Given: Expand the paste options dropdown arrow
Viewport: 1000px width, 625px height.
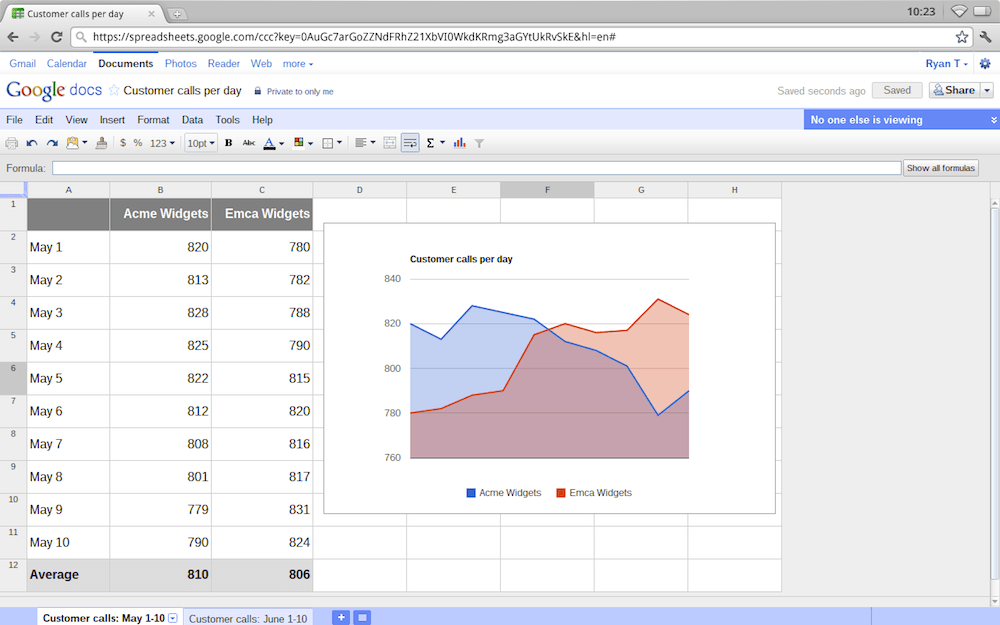Looking at the screenshot, I should click(85, 143).
